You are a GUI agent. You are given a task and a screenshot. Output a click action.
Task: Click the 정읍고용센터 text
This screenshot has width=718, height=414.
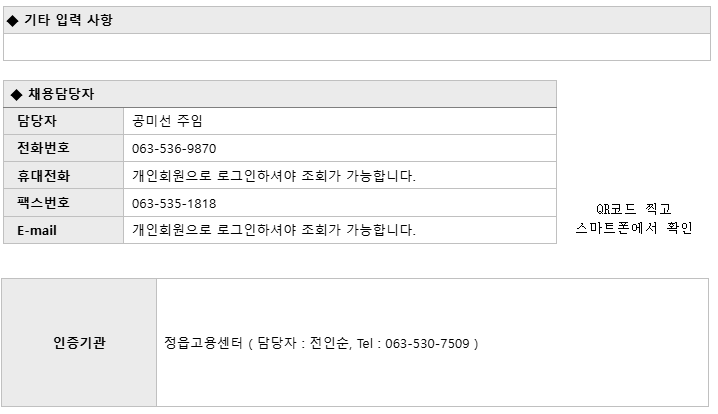coord(203,343)
